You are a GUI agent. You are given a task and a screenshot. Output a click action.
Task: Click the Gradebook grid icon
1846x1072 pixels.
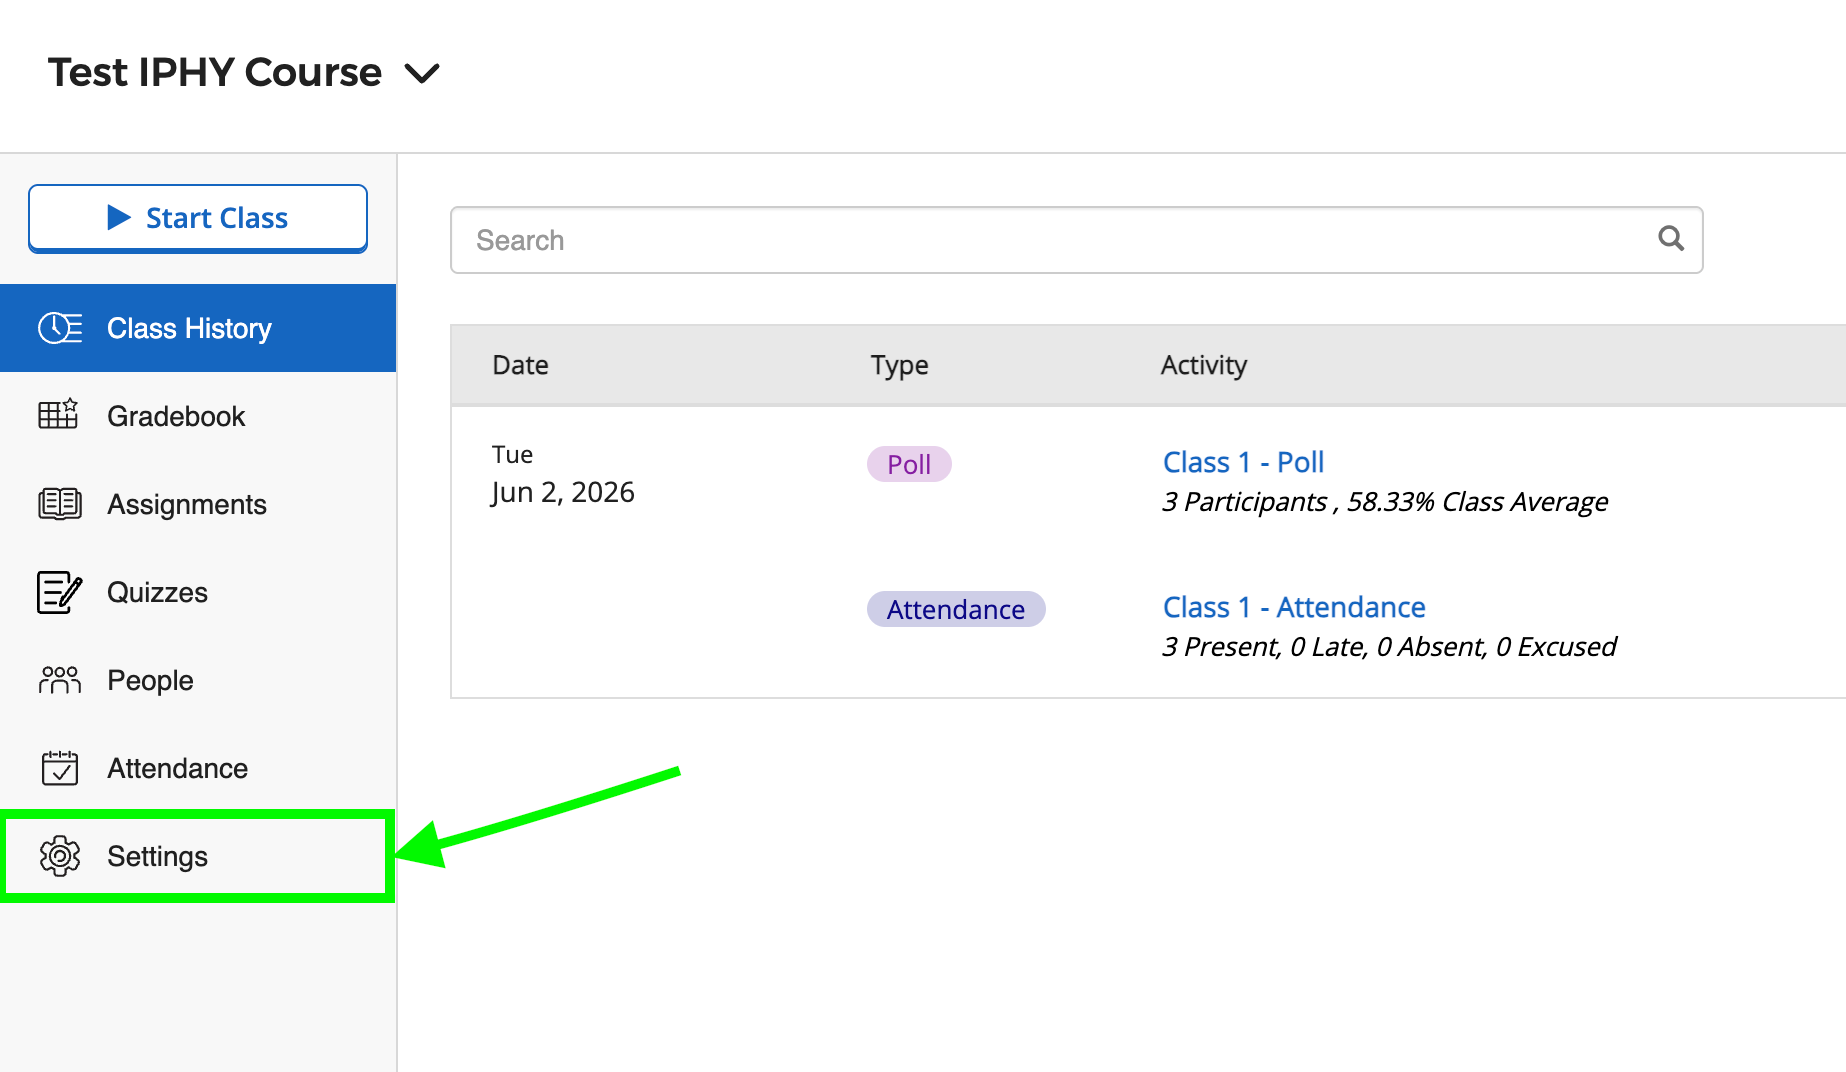58,414
